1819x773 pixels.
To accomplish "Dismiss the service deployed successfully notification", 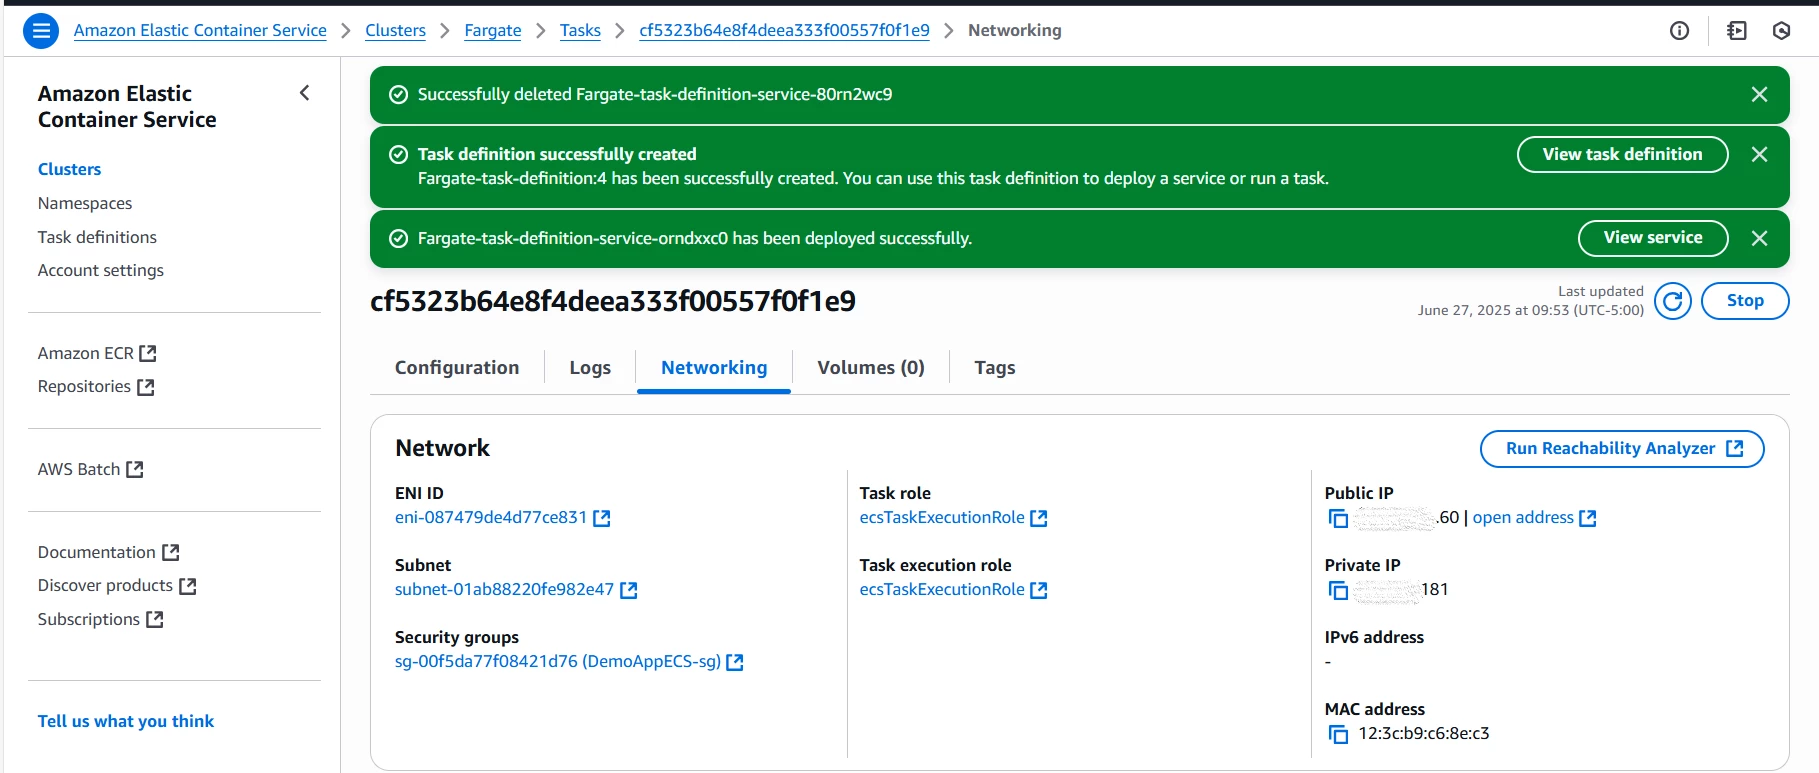I will coord(1760,238).
